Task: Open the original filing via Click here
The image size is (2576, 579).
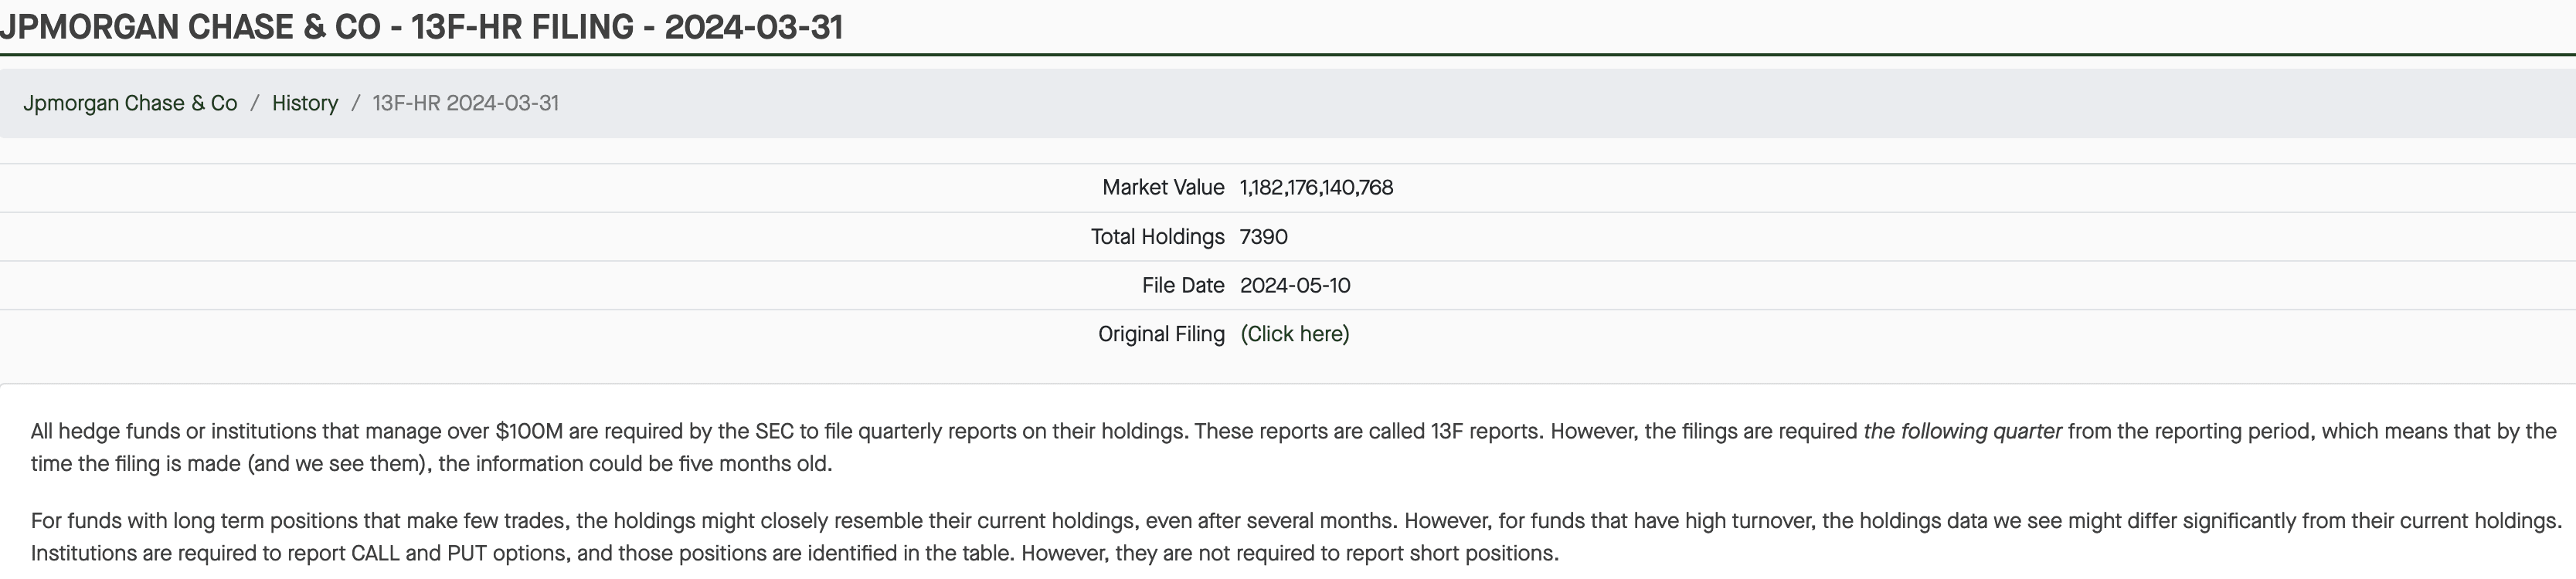Action: [1294, 334]
